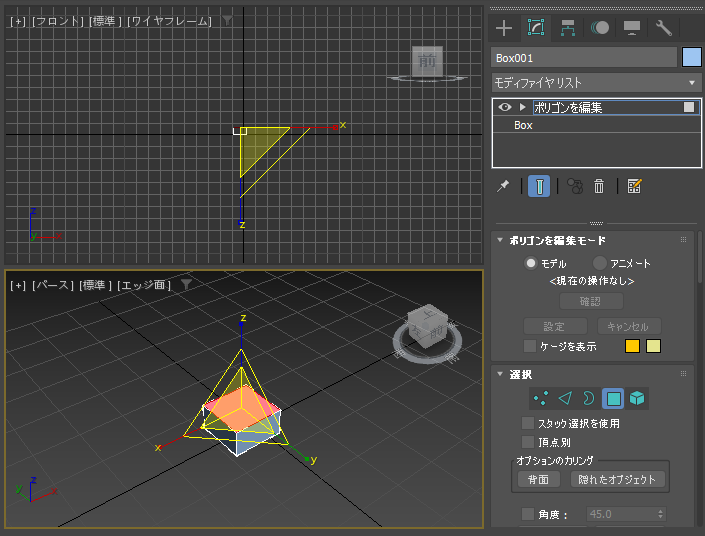
Task: Click the キャンセル button
Action: click(629, 326)
